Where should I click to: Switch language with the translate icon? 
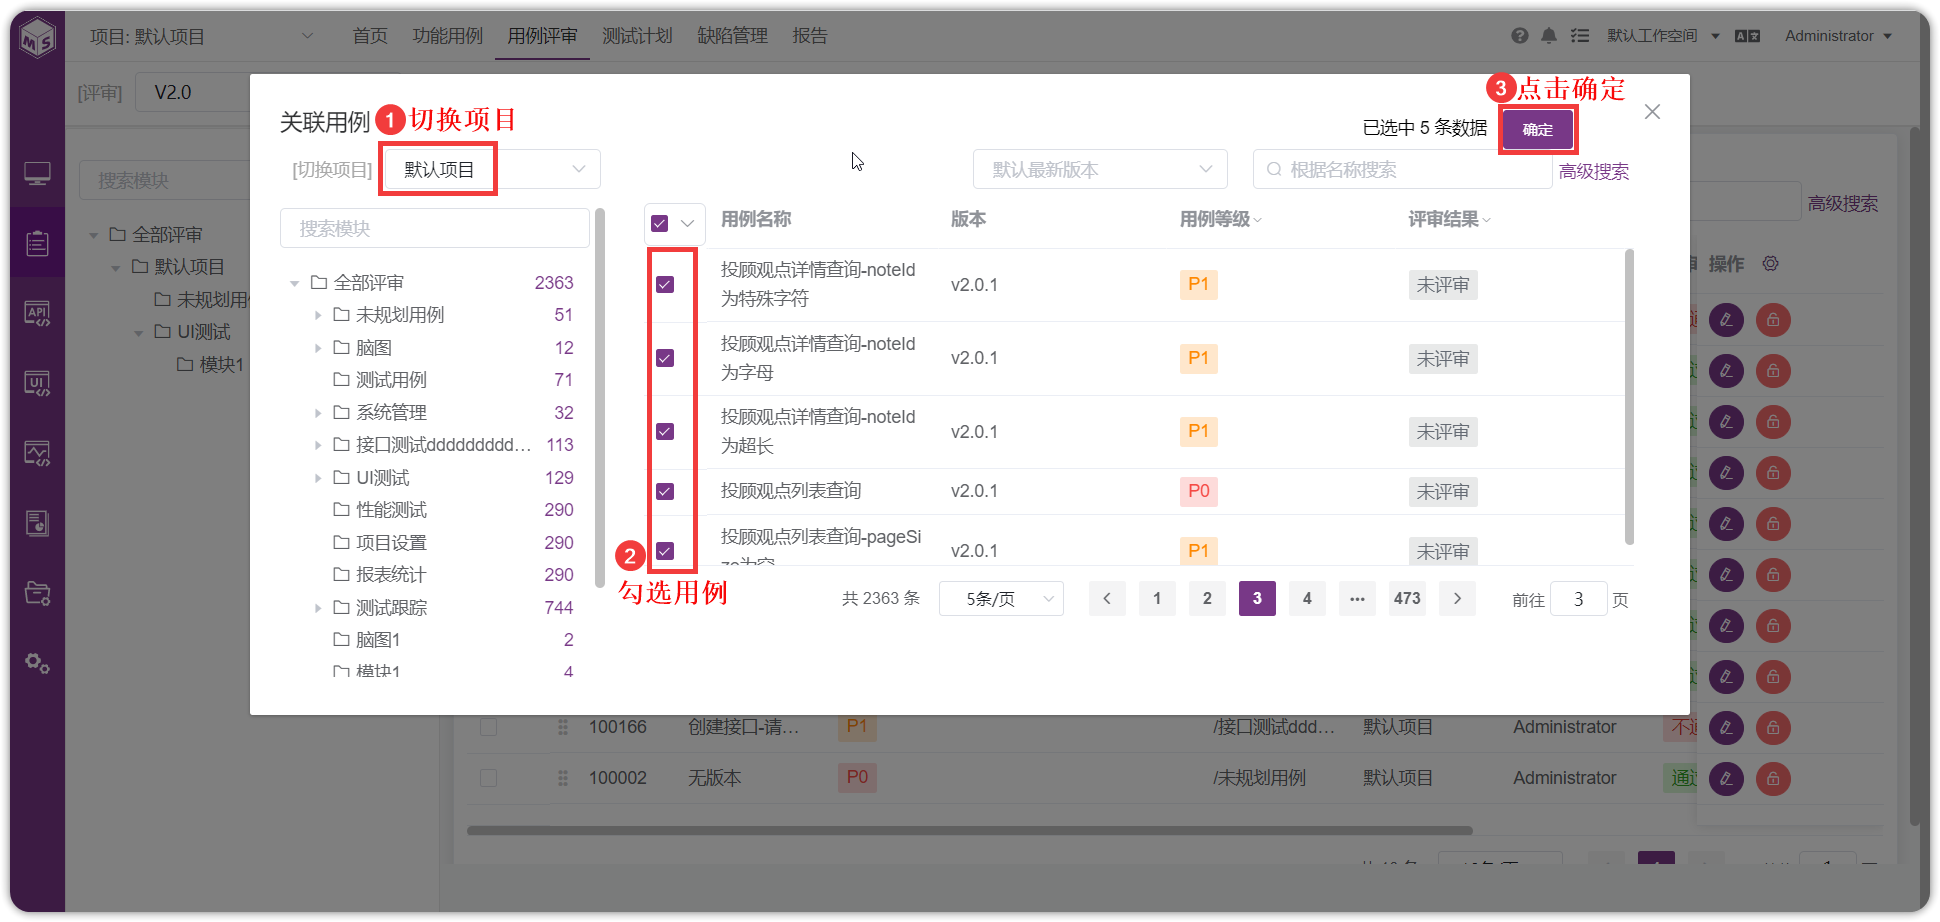tap(1747, 36)
